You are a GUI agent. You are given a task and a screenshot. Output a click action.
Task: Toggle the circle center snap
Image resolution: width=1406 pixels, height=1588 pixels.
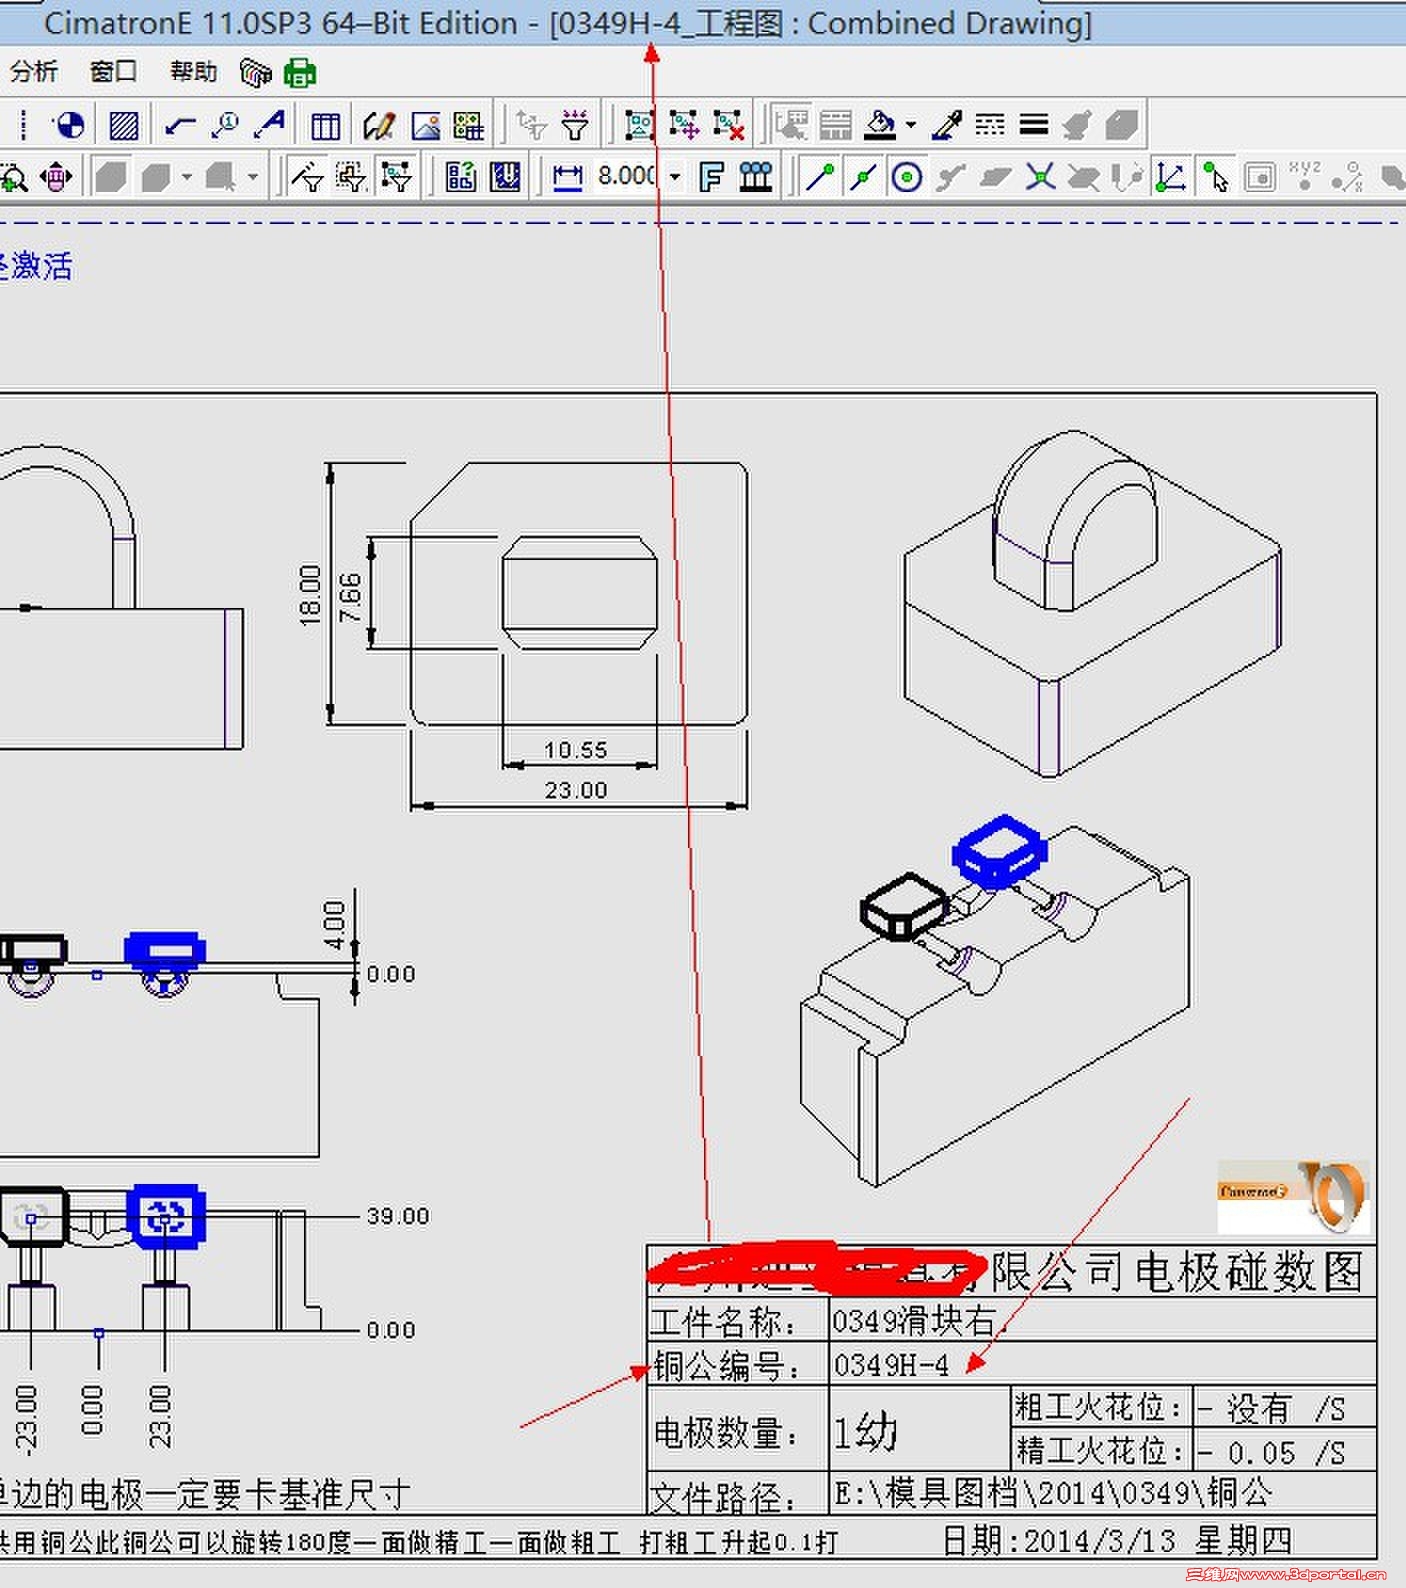click(x=907, y=178)
